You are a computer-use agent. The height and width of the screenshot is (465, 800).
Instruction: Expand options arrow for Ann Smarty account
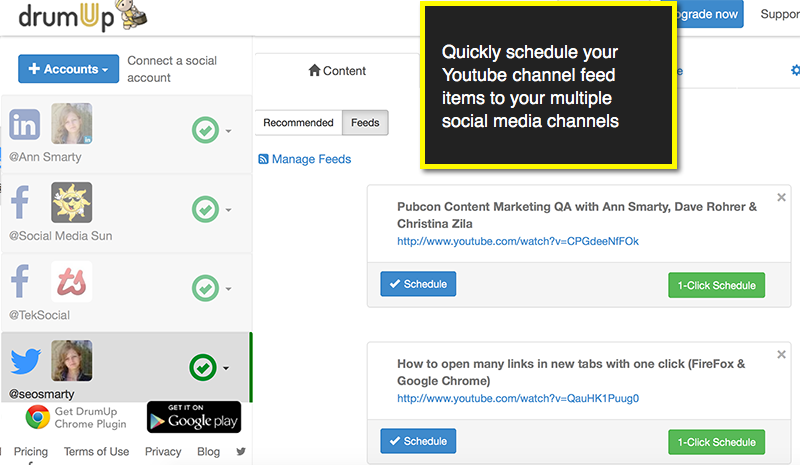[229, 131]
